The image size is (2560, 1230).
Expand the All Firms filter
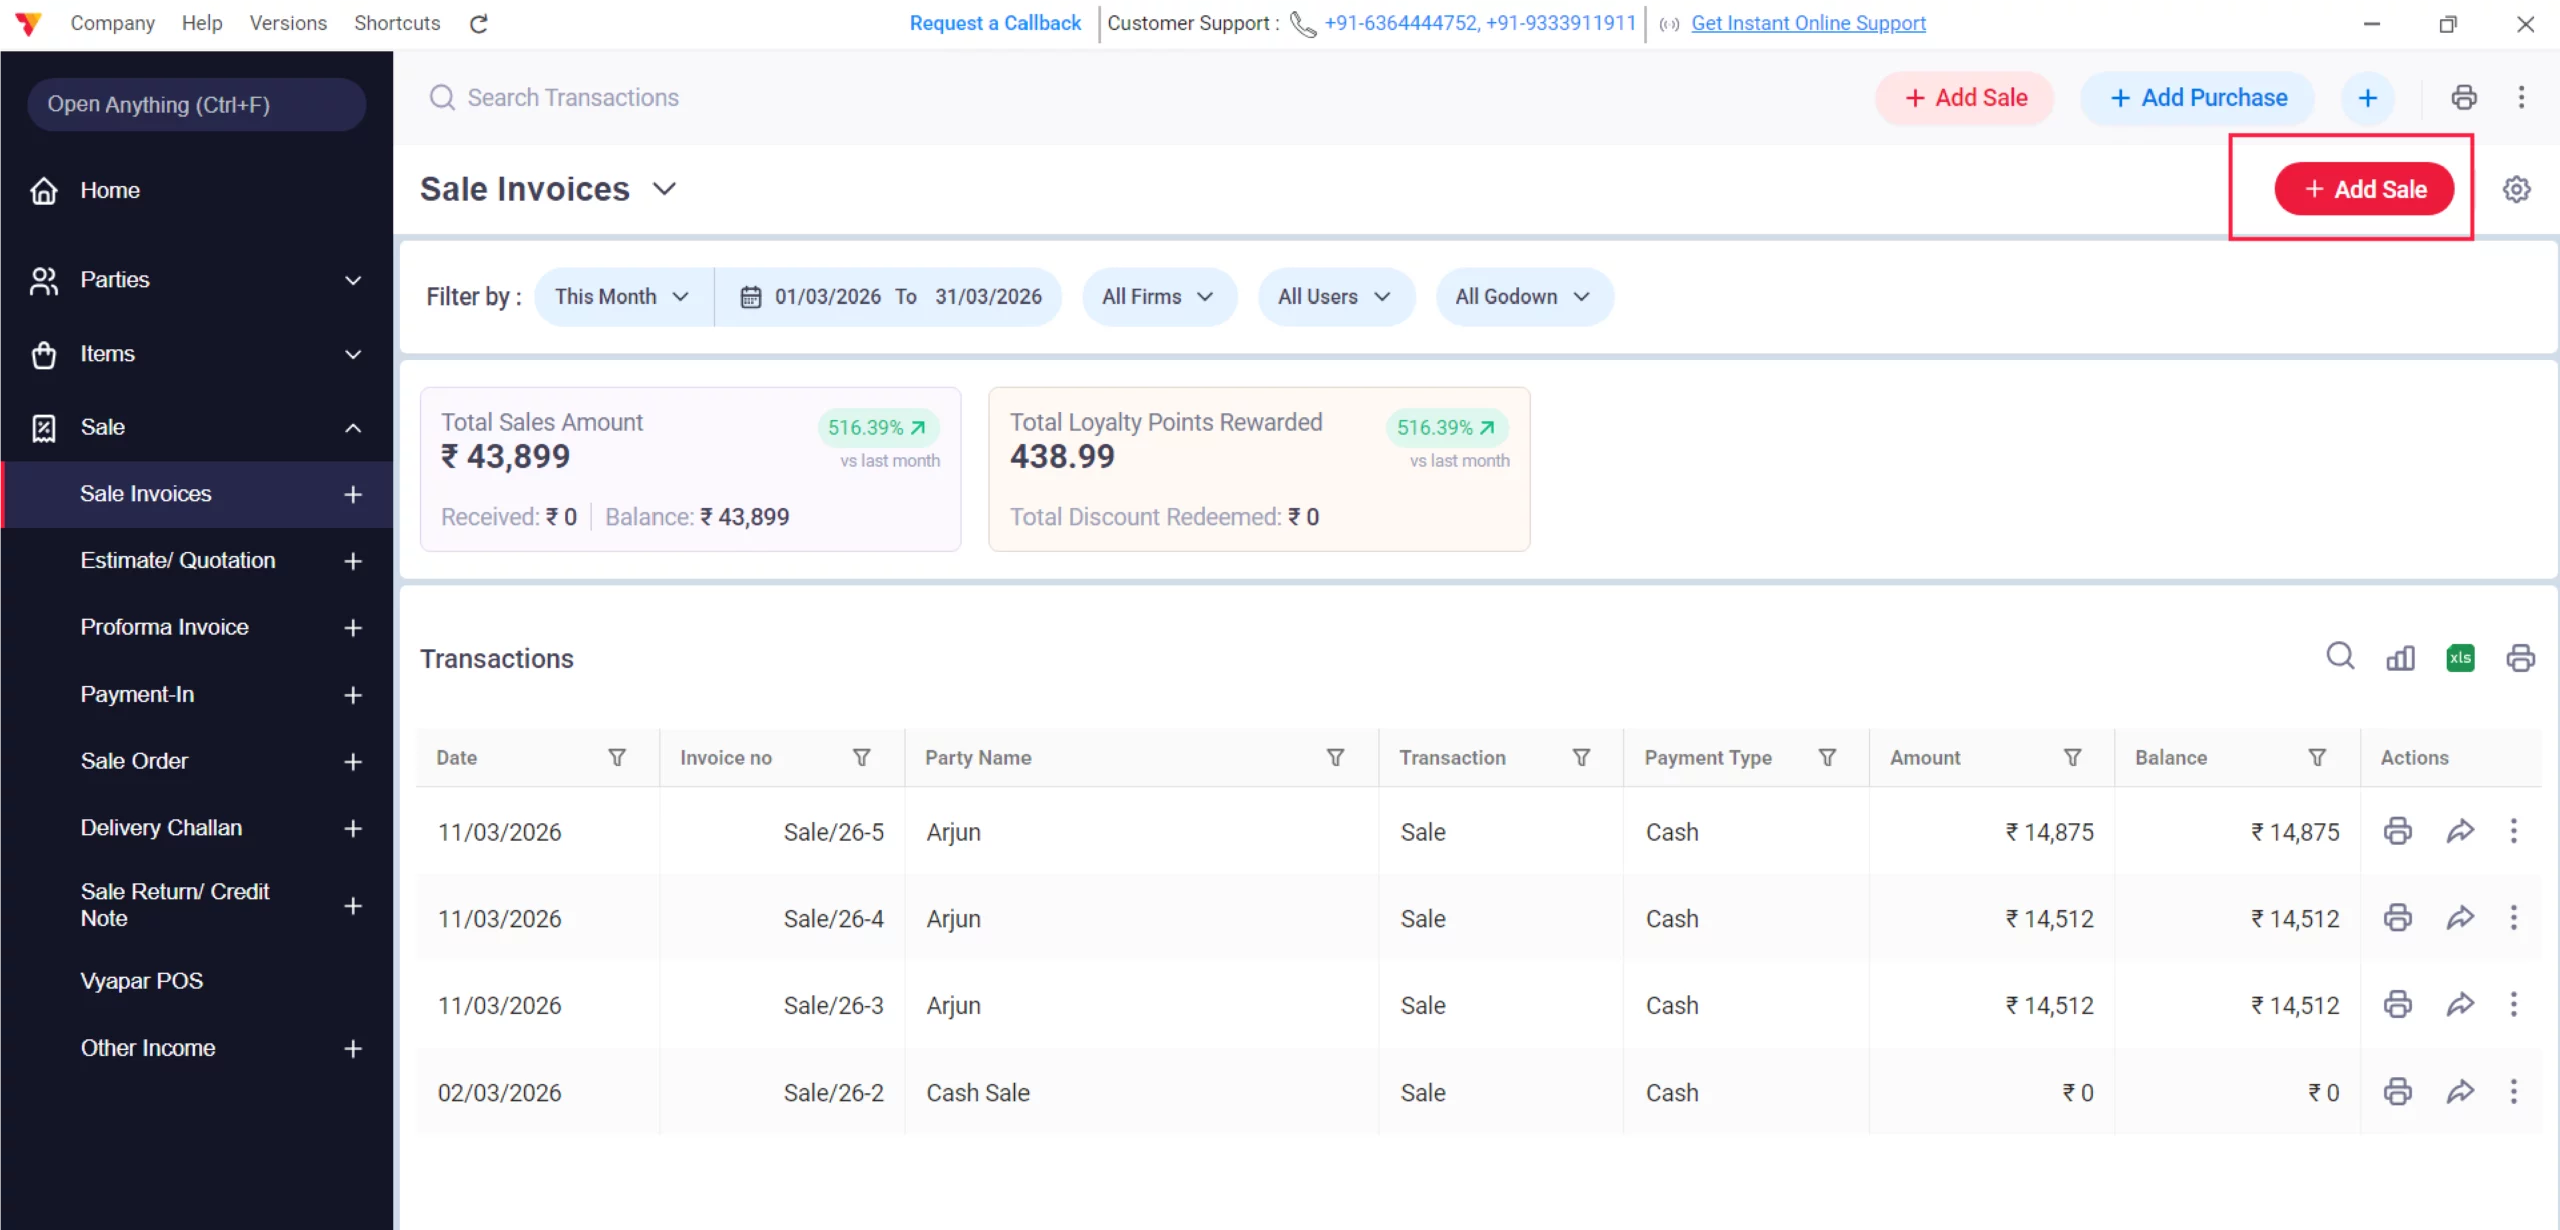1158,296
